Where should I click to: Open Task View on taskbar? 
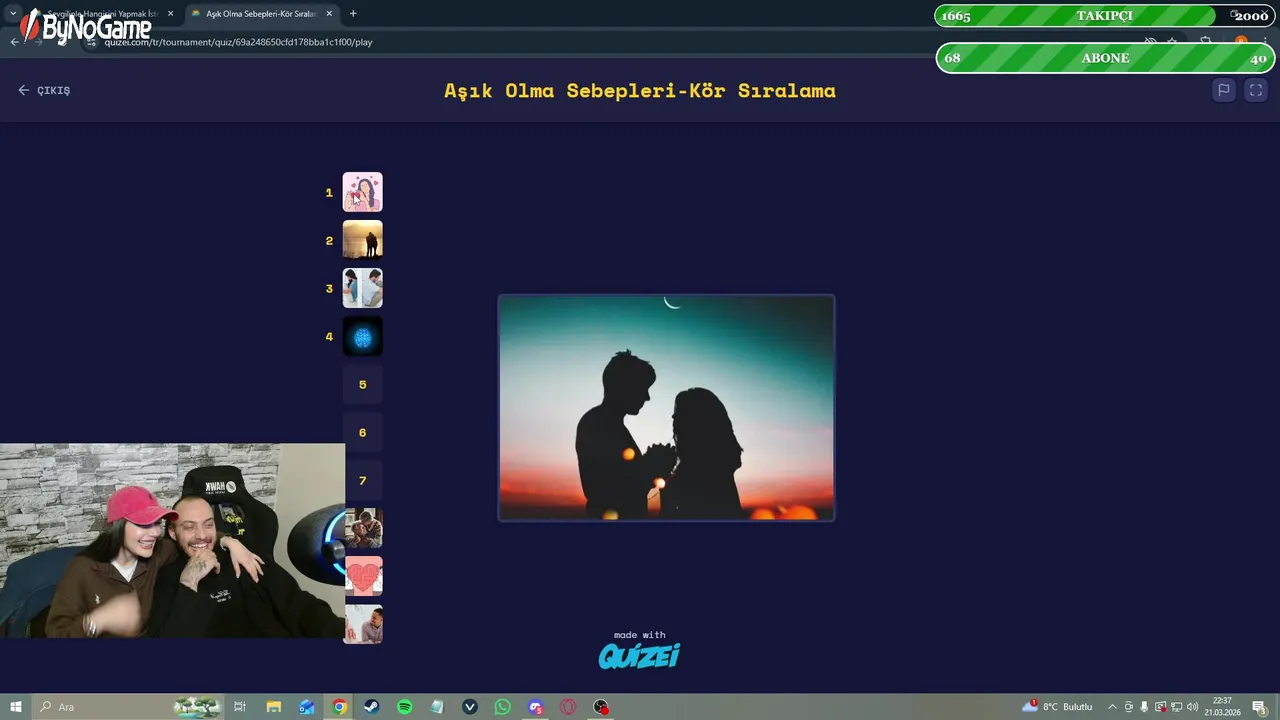(x=240, y=707)
